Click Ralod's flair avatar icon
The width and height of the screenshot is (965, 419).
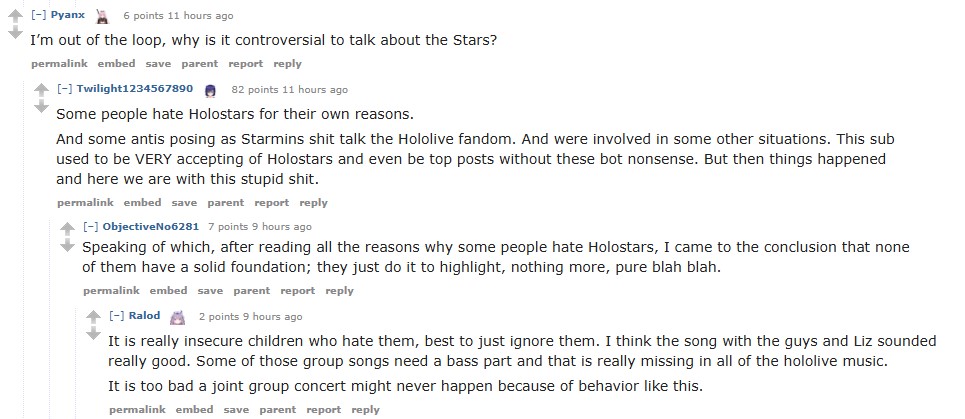click(177, 317)
